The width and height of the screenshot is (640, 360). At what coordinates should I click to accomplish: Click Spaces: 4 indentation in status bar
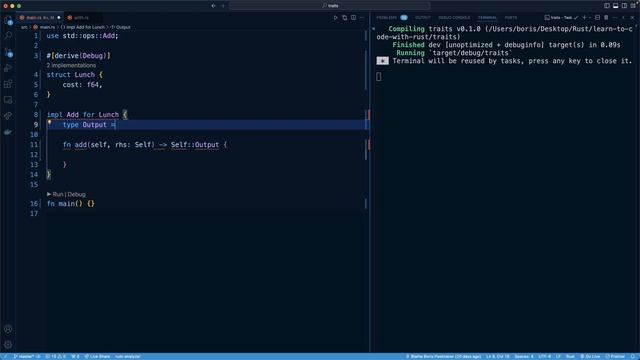tap(524, 356)
